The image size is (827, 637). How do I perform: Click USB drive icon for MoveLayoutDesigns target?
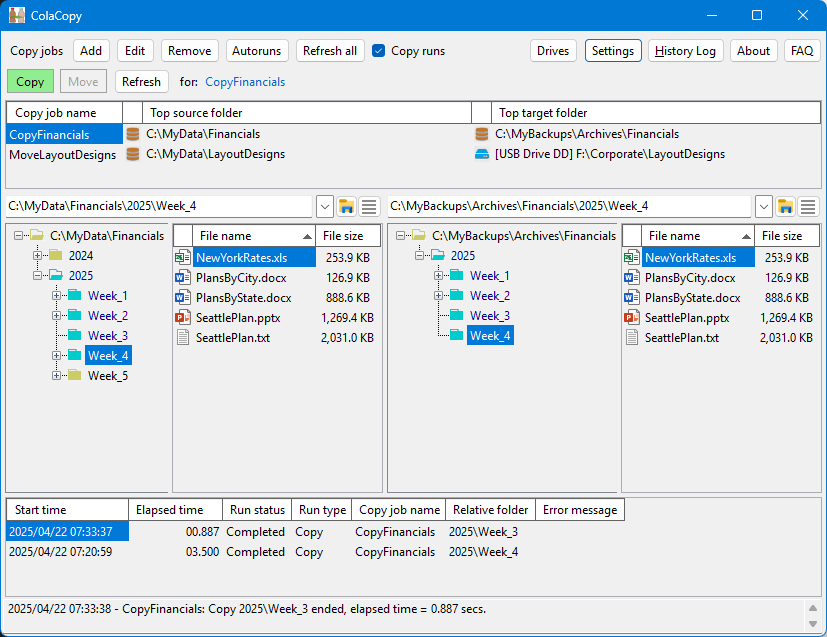[x=482, y=155]
